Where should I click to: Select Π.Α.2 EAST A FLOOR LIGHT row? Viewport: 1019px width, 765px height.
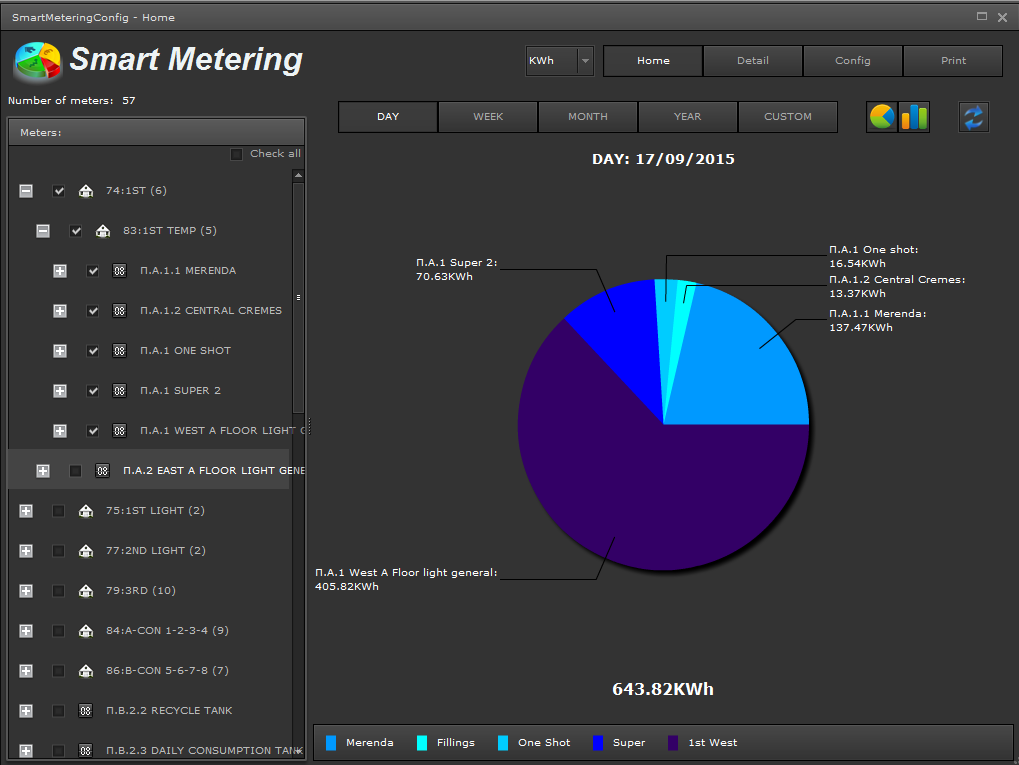pos(212,471)
